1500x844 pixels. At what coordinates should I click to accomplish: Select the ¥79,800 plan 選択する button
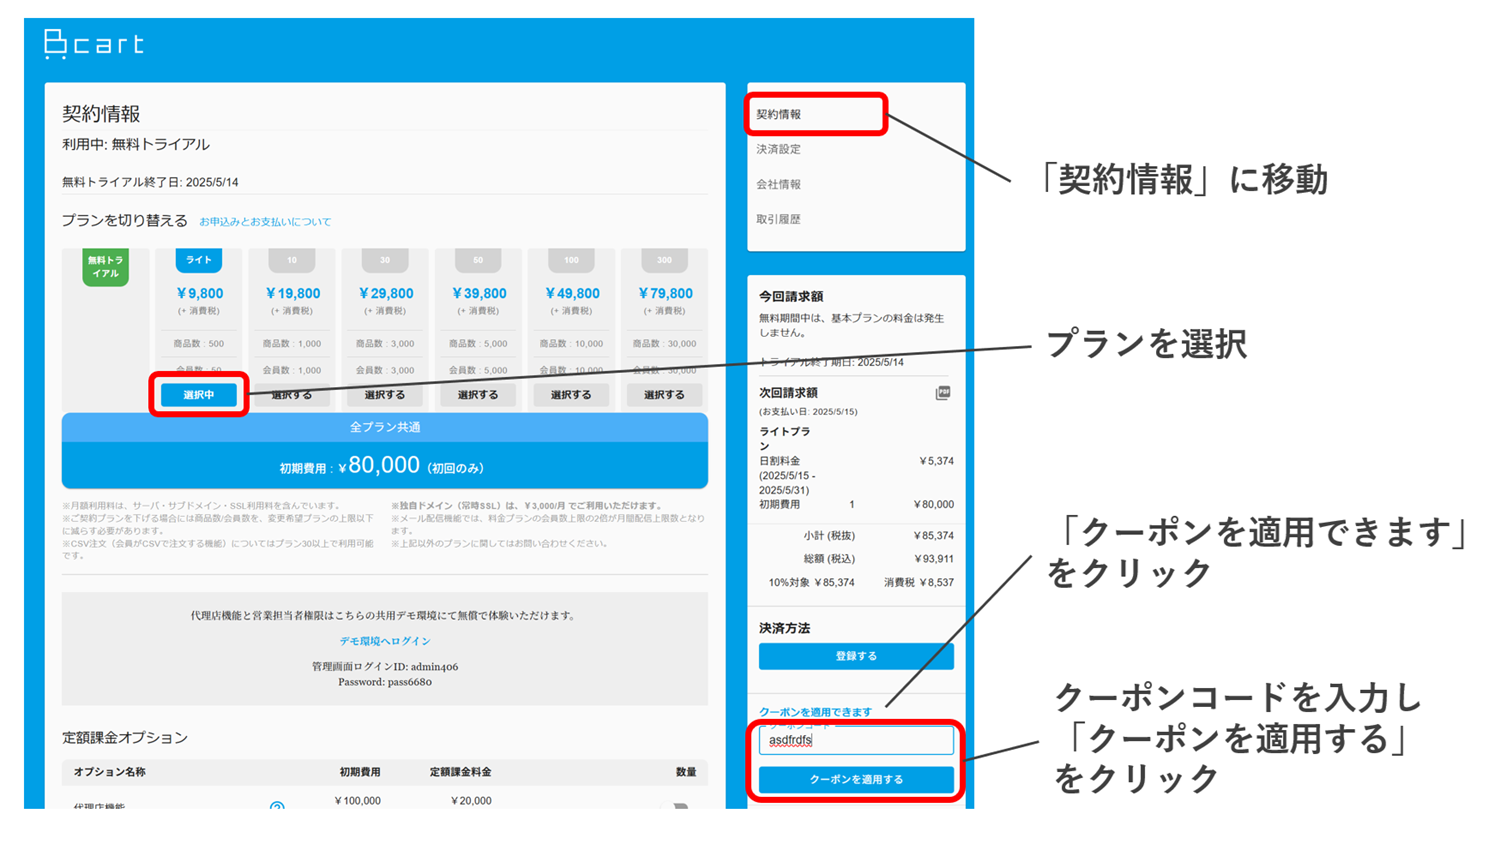coord(664,395)
